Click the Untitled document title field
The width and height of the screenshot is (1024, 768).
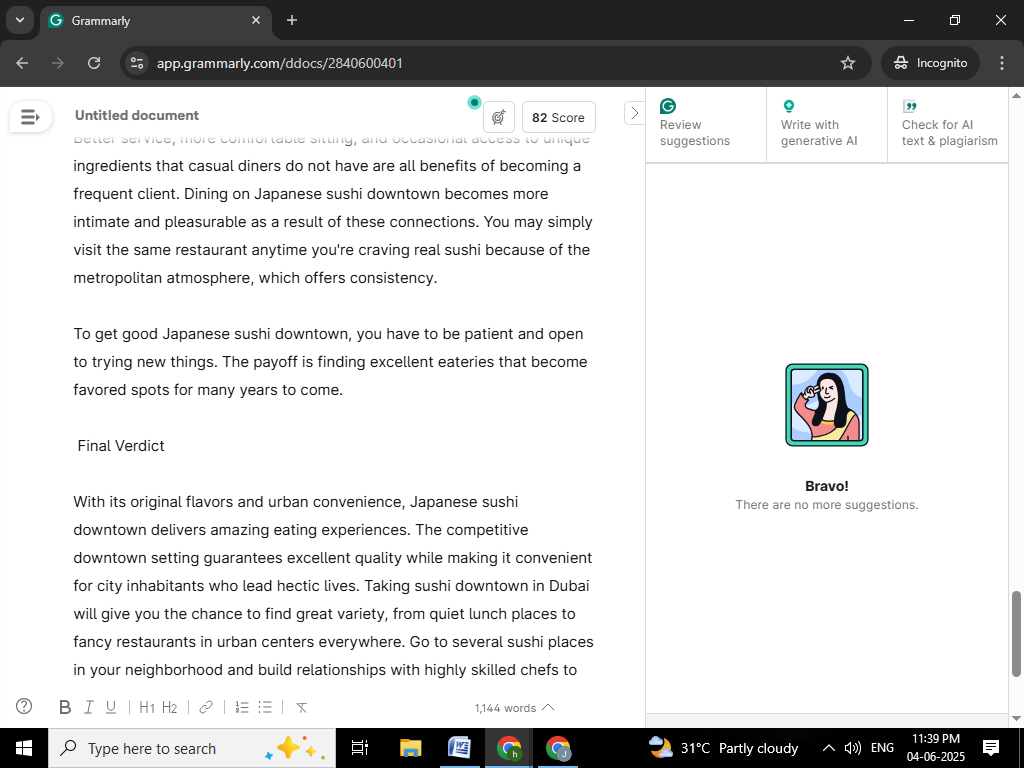(136, 116)
